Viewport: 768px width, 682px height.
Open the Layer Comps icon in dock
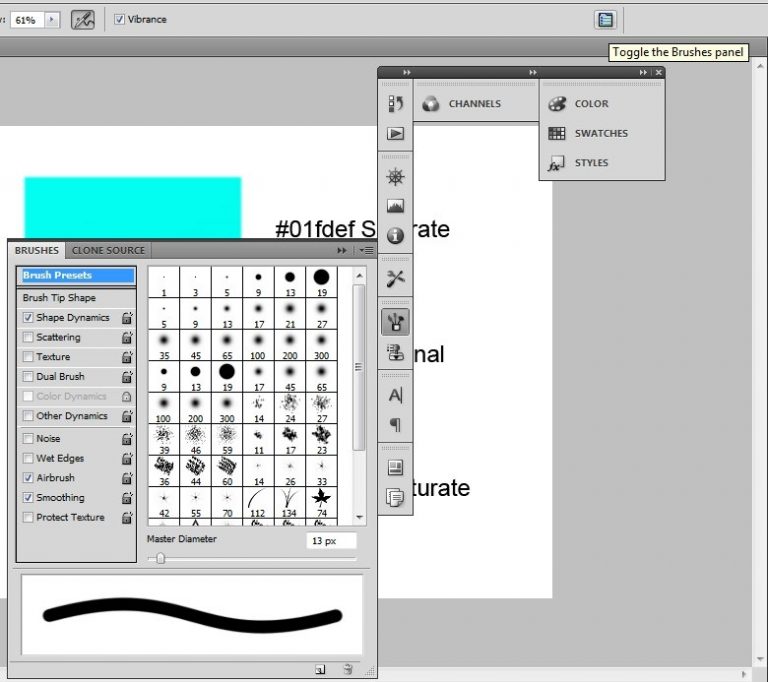click(x=395, y=467)
